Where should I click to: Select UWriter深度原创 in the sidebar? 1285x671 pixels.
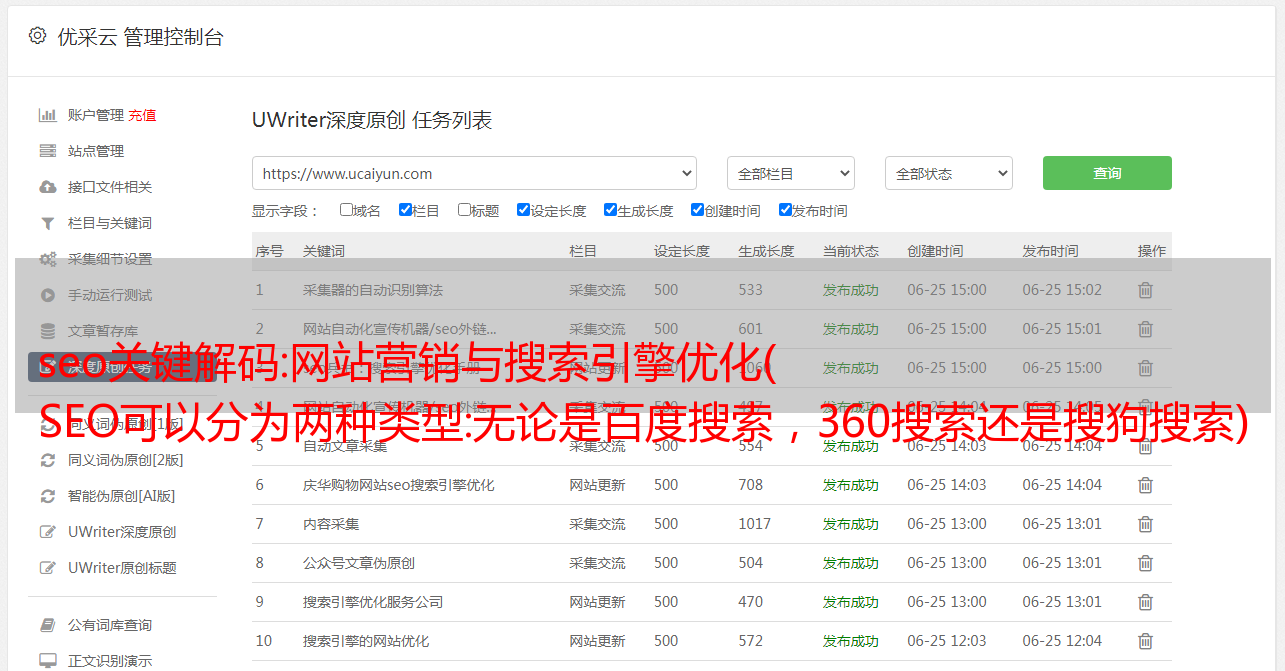click(x=122, y=532)
